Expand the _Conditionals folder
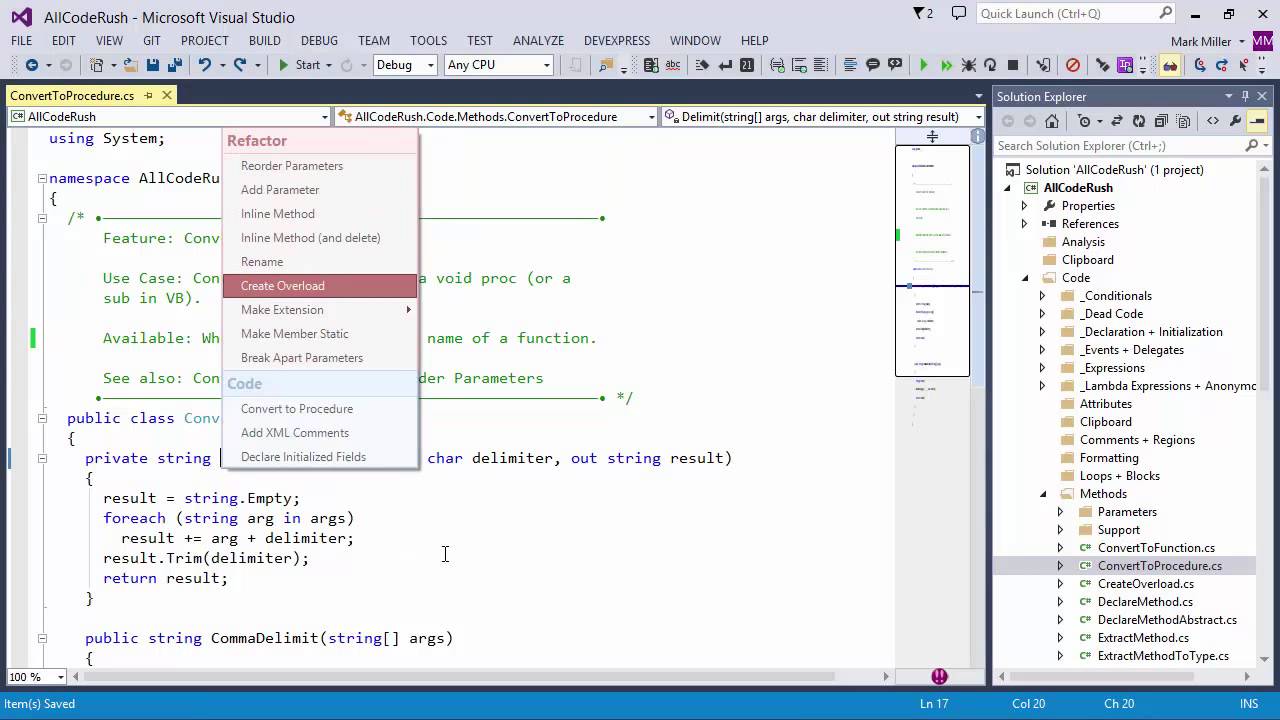The image size is (1280, 720). (x=1042, y=296)
